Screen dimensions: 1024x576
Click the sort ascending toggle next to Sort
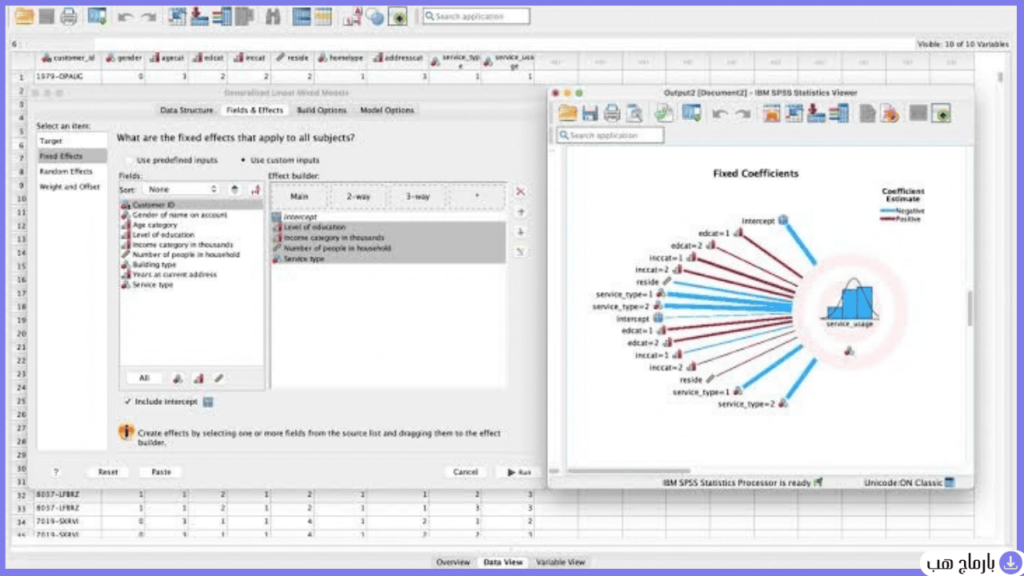coord(234,189)
